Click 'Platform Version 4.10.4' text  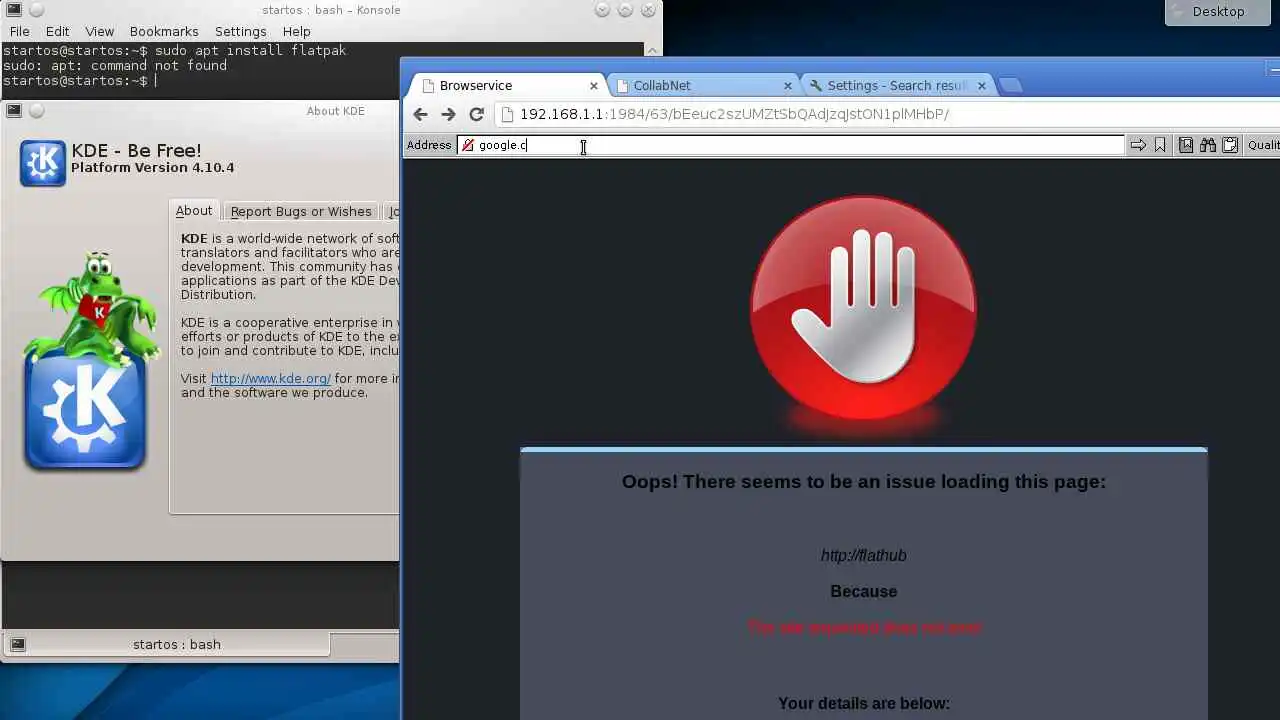pyautogui.click(x=152, y=168)
